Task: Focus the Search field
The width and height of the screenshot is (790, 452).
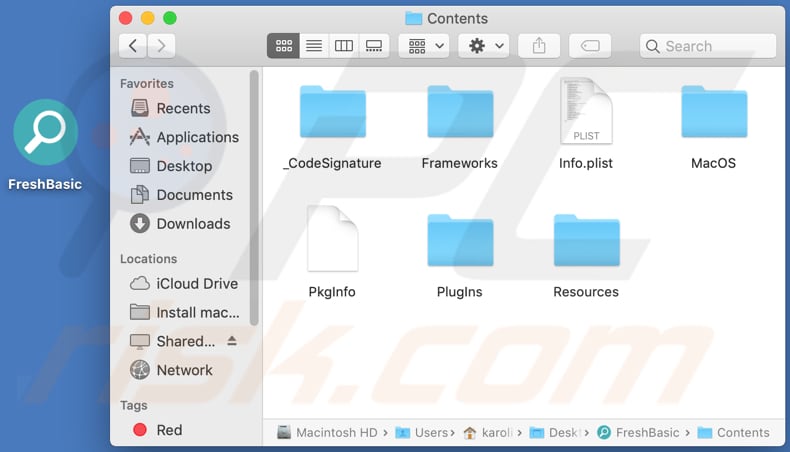Action: point(708,46)
